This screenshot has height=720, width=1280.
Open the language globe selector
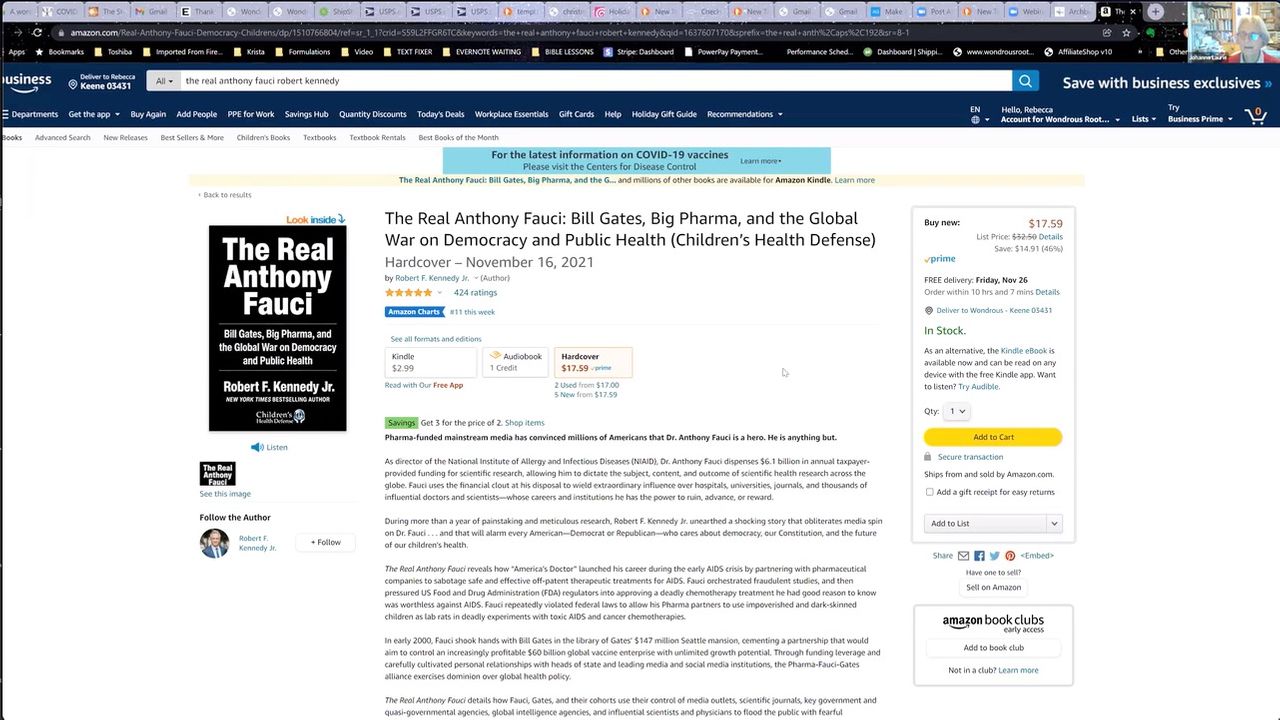[x=975, y=120]
